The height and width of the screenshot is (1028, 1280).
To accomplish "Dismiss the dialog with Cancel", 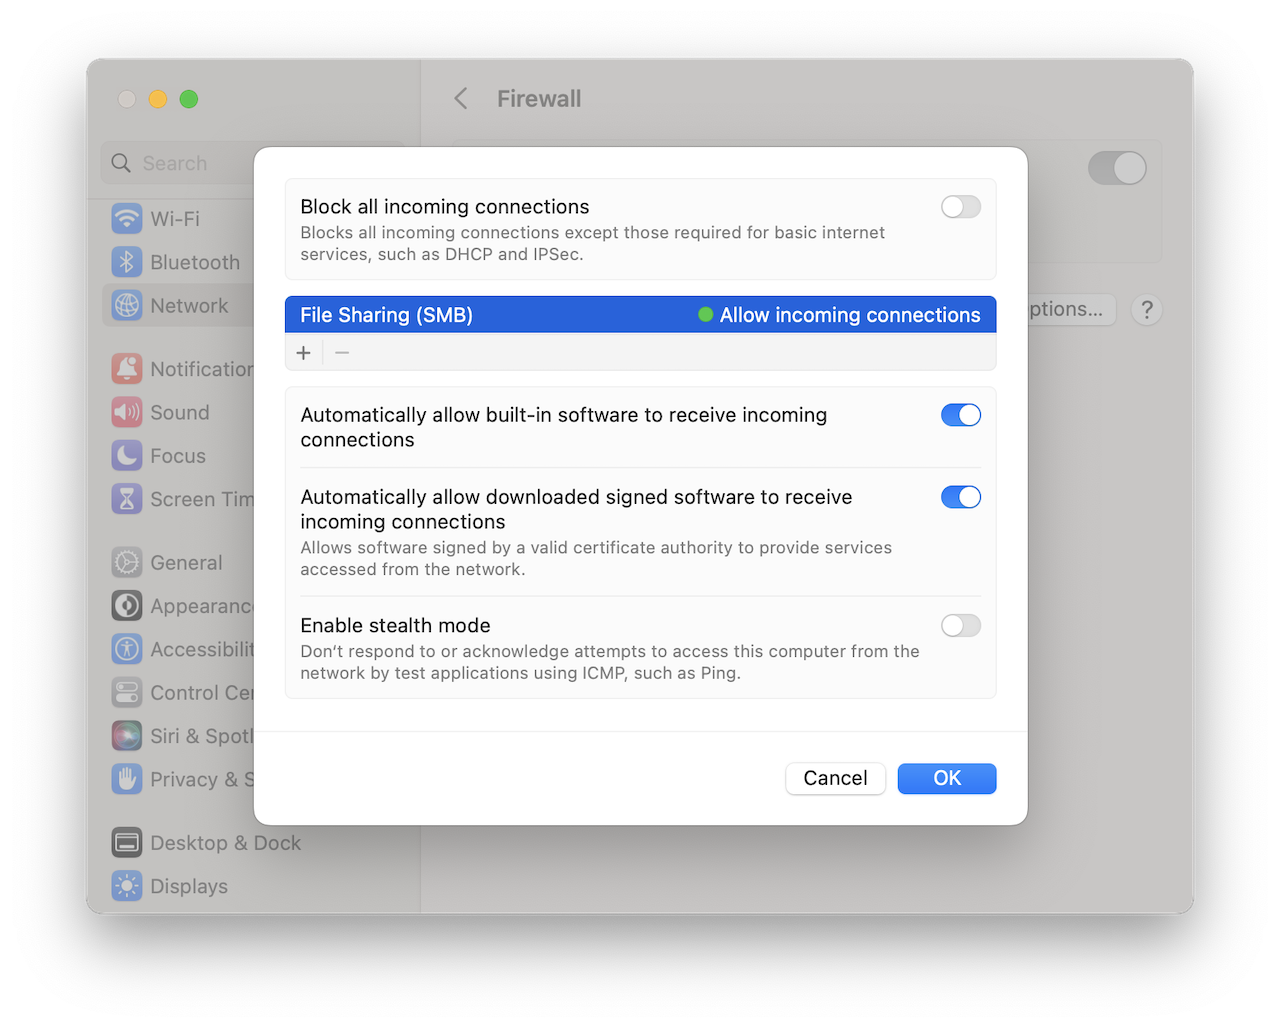I will click(x=835, y=778).
